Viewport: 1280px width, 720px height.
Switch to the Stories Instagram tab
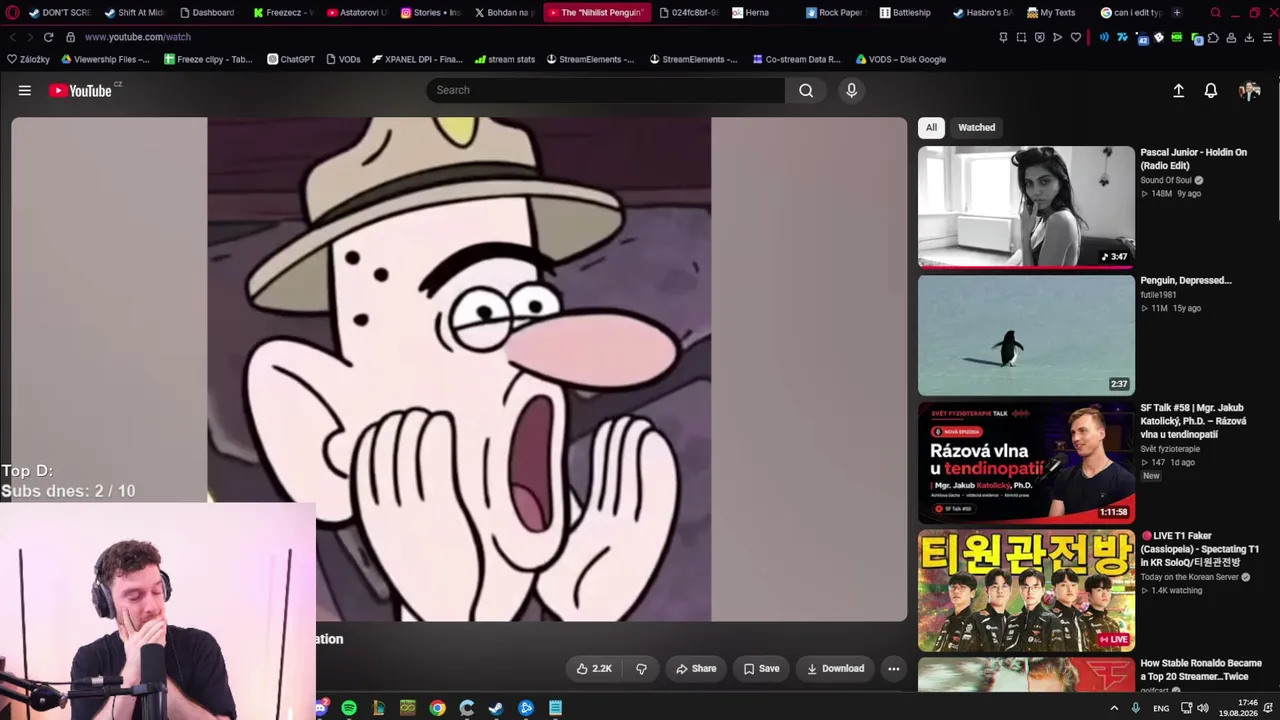pyautogui.click(x=431, y=13)
